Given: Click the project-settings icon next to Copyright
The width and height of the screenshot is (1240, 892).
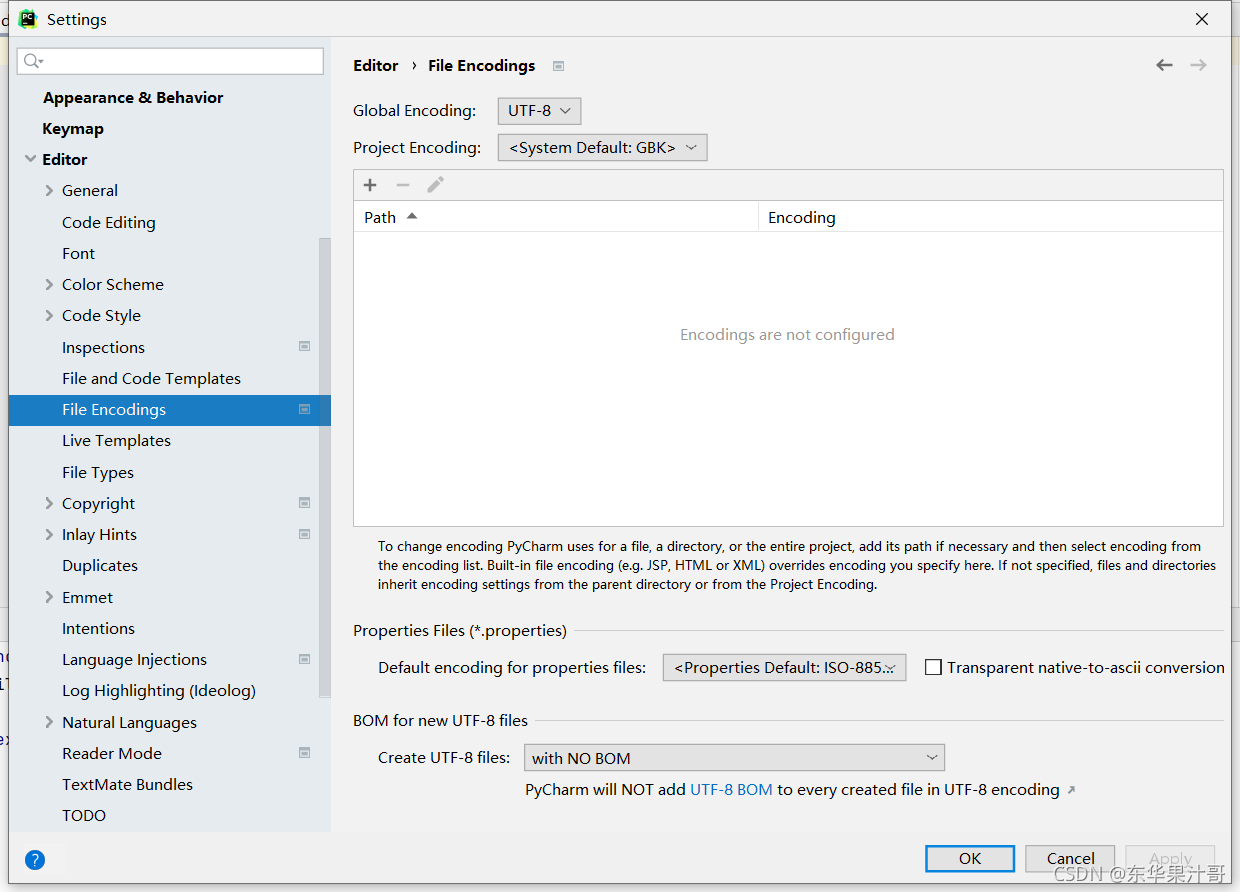Looking at the screenshot, I should (x=305, y=502).
